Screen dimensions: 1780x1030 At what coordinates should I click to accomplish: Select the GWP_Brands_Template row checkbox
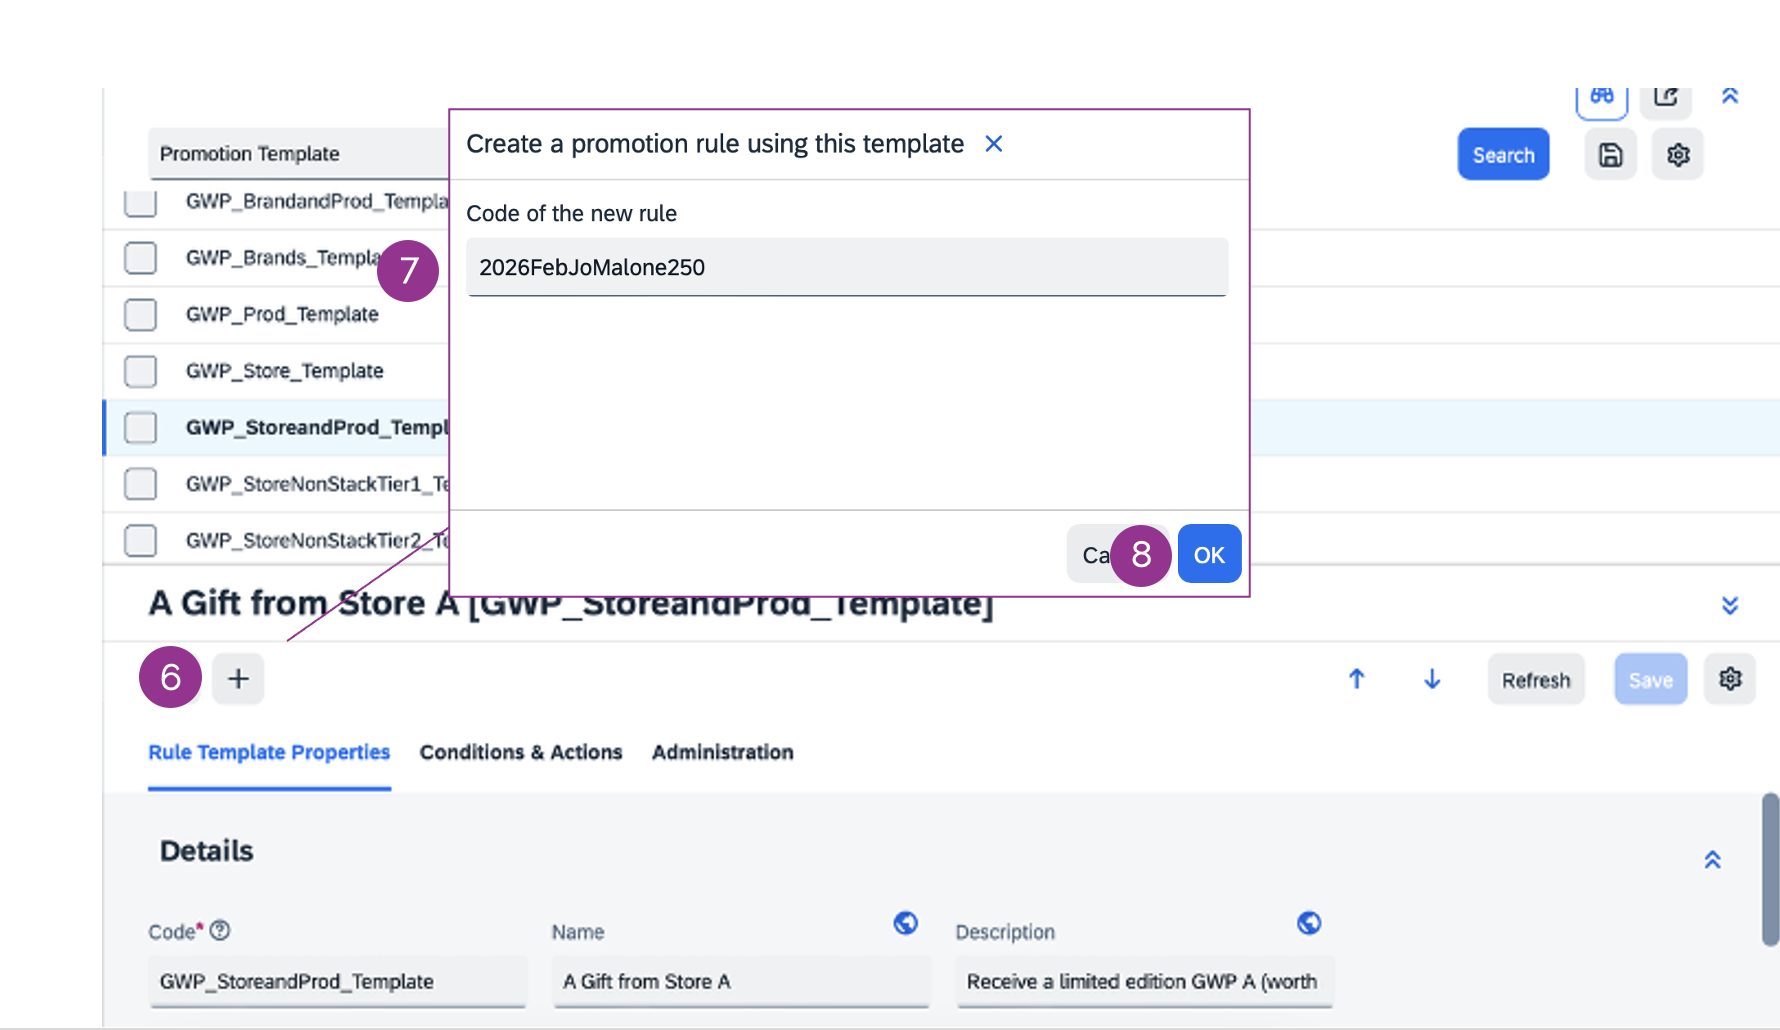(140, 258)
